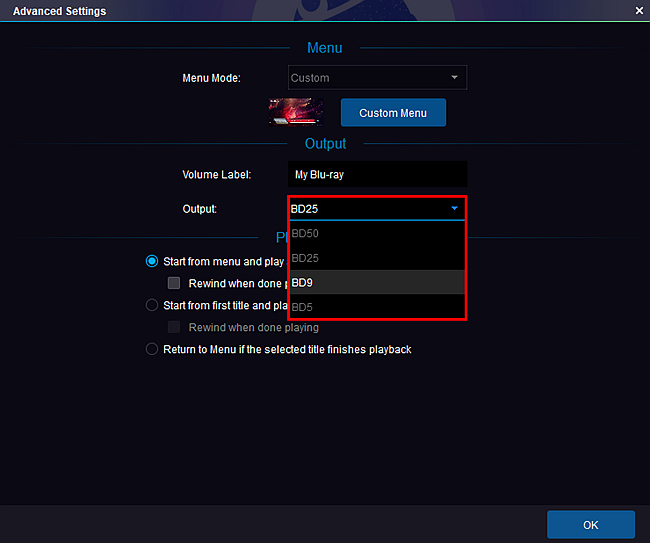Choose BD9 from the output list
The image size is (650, 543).
[377, 282]
